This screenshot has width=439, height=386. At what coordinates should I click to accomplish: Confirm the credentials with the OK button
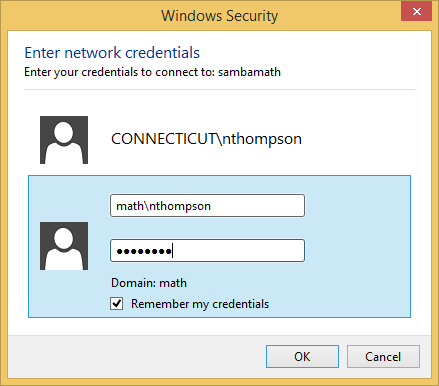[302, 357]
